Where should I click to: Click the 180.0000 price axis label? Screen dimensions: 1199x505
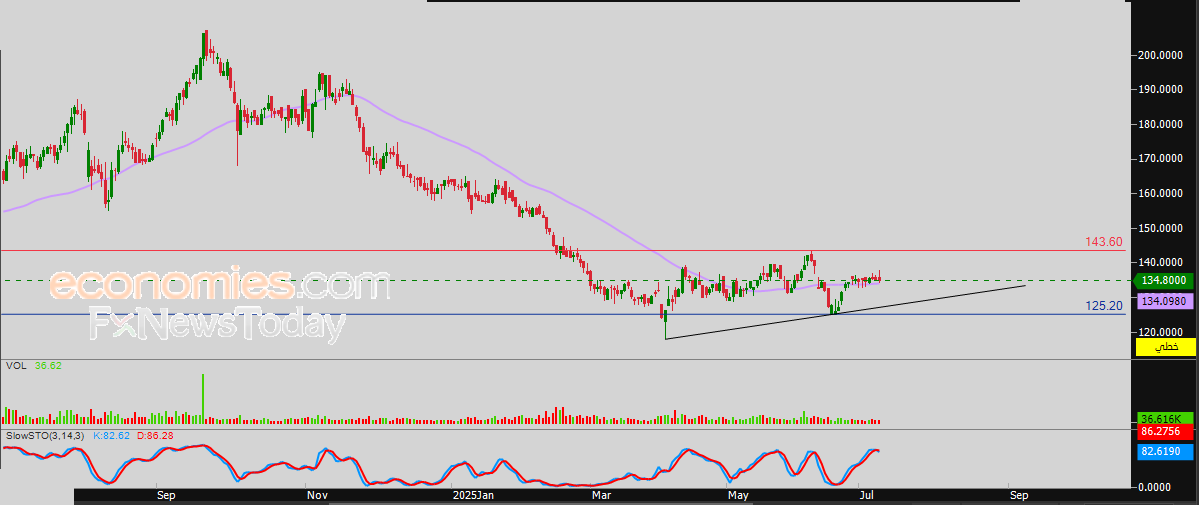(1163, 124)
